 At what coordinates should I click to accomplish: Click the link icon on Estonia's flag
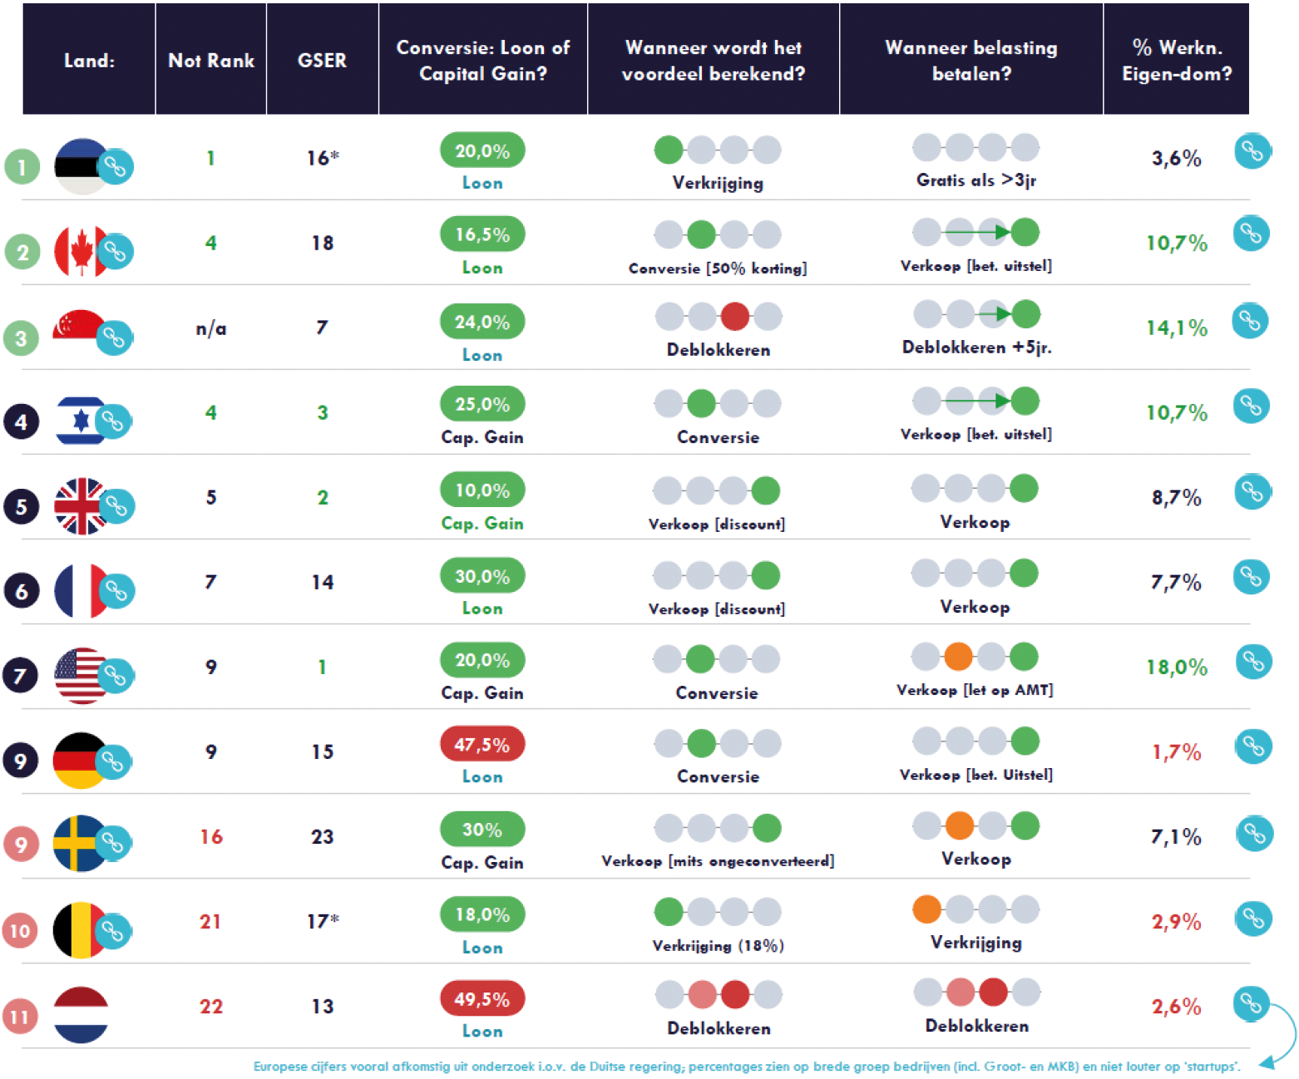tap(116, 166)
